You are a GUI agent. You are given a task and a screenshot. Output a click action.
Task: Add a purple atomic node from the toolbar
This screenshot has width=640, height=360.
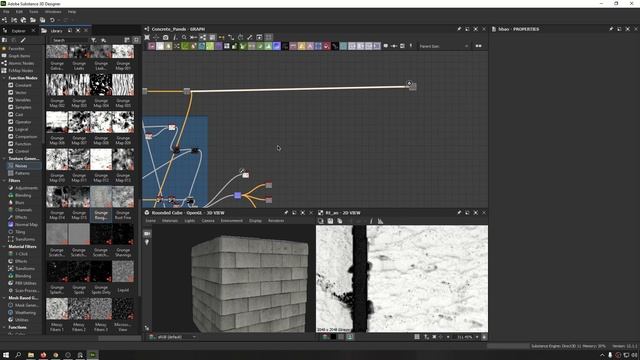[x=219, y=46]
